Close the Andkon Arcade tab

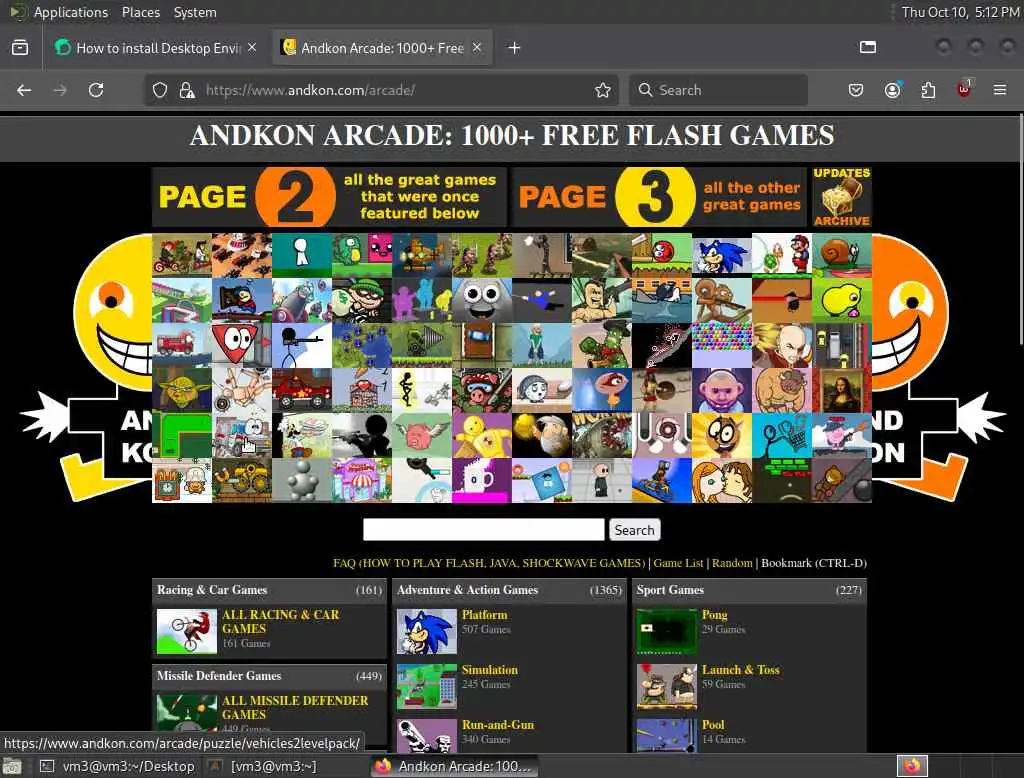coord(477,48)
